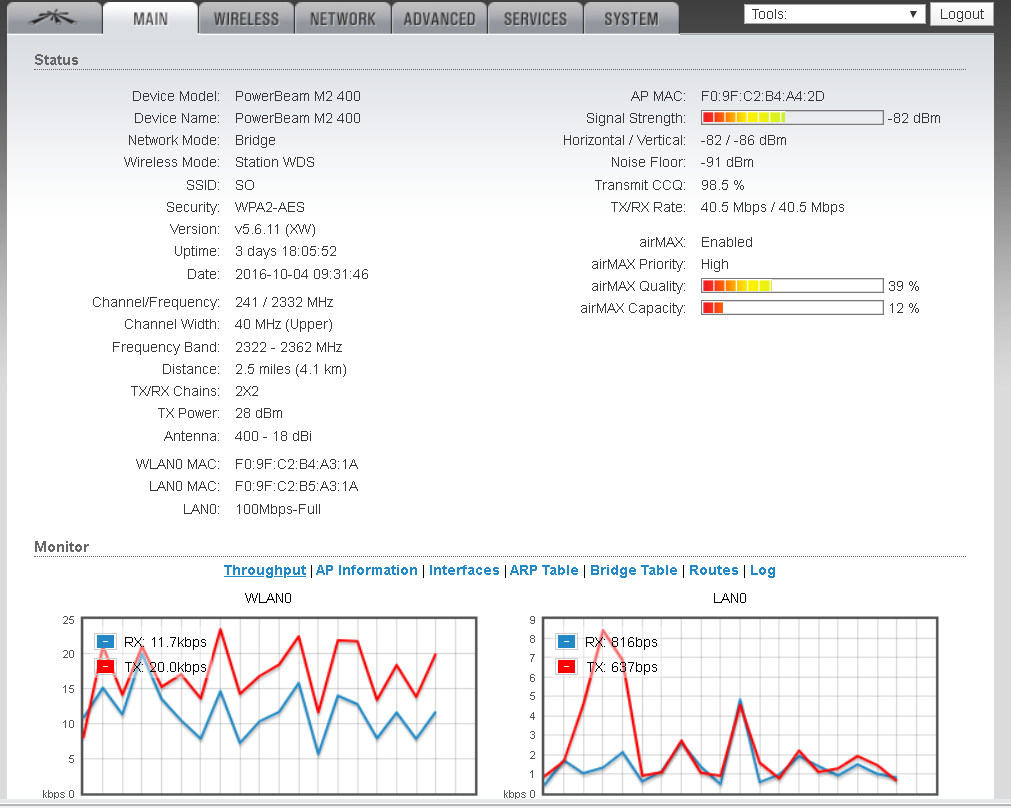View the Interfaces monitor
This screenshot has width=1011, height=808.
pos(464,570)
